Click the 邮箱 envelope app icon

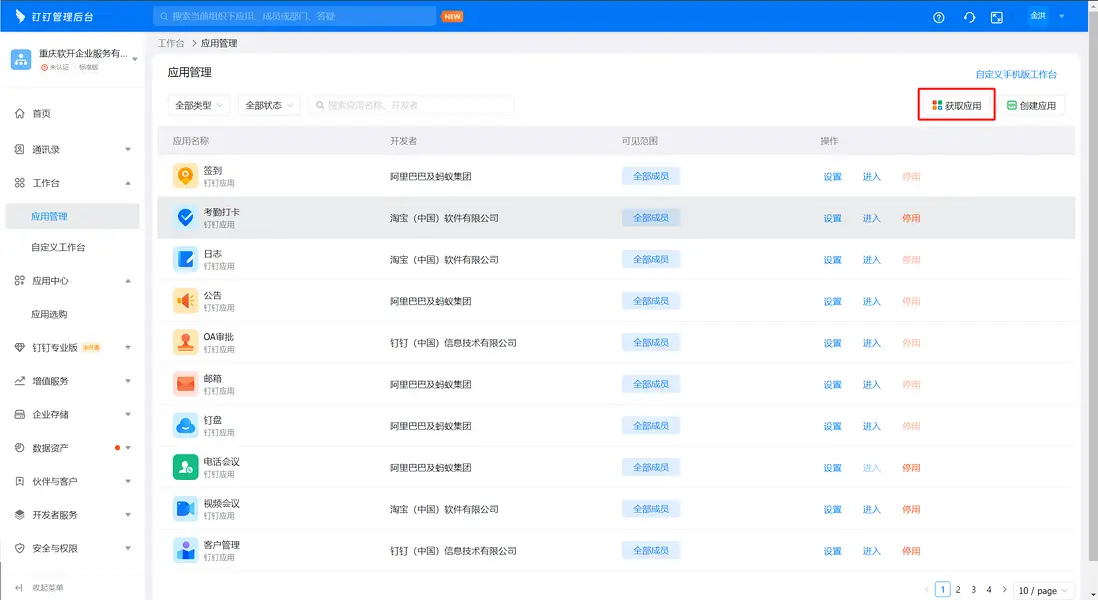point(186,384)
